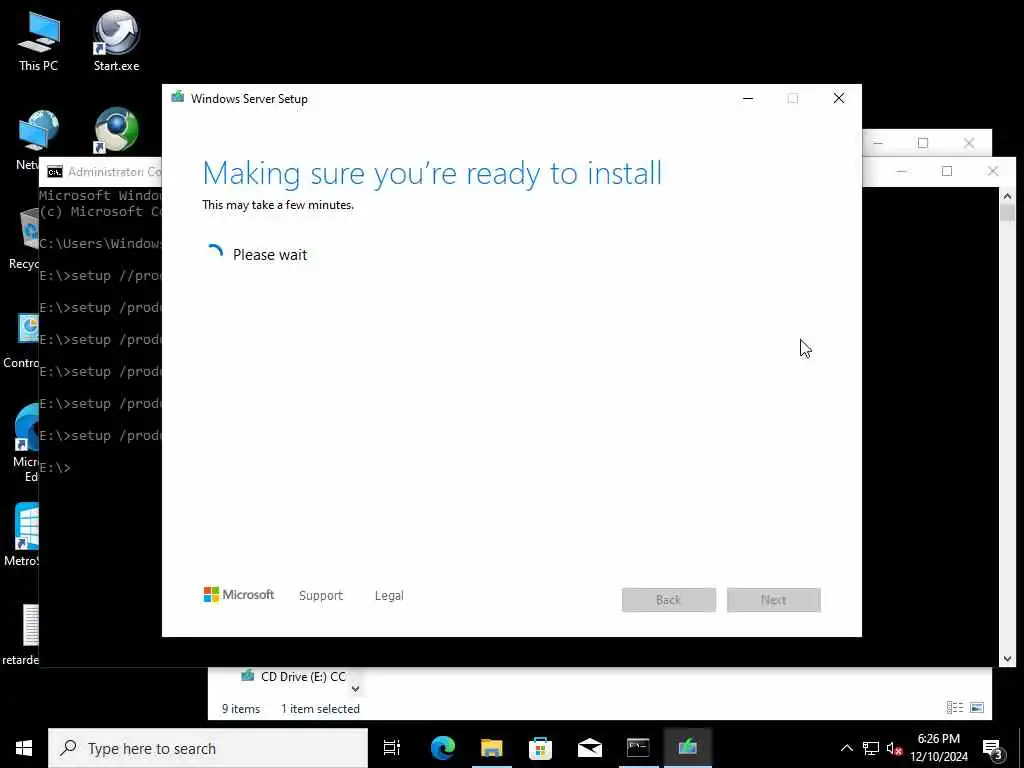Maximize the Command Prompt window

point(947,171)
